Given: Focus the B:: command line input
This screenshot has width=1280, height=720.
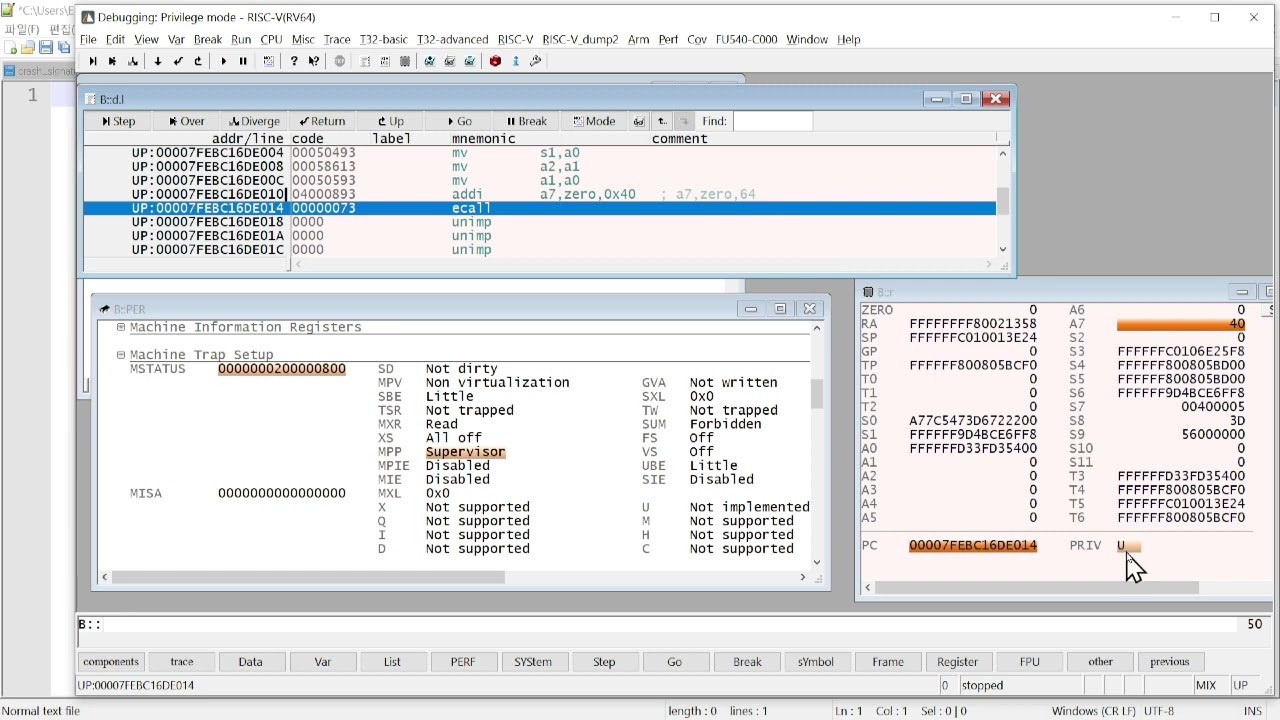Looking at the screenshot, I should 670,624.
